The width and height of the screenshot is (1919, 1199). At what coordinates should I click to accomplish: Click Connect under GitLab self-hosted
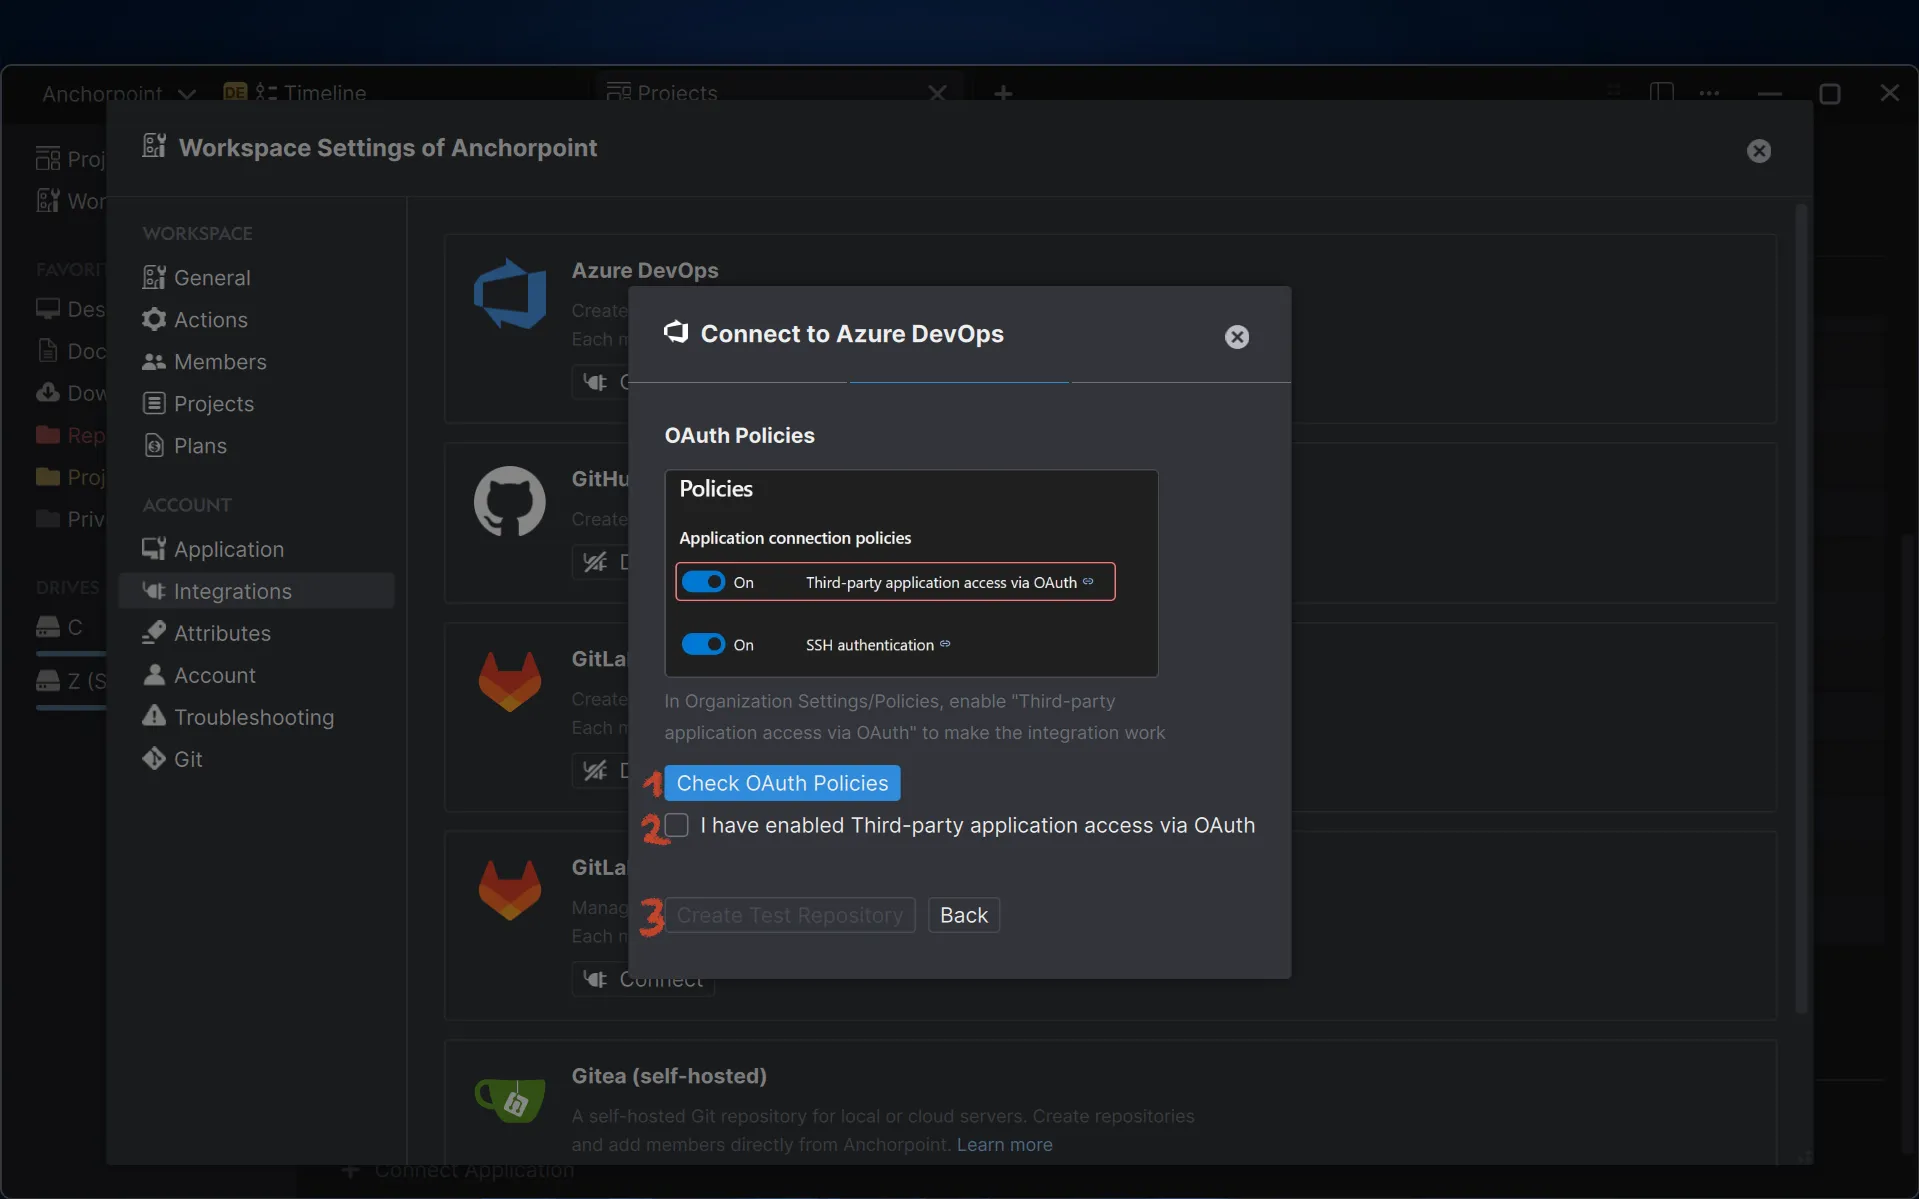(x=643, y=979)
